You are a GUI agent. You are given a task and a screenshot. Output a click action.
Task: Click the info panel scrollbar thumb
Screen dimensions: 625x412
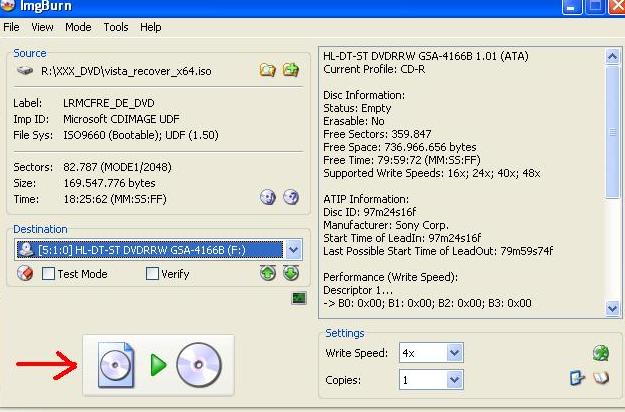(613, 132)
